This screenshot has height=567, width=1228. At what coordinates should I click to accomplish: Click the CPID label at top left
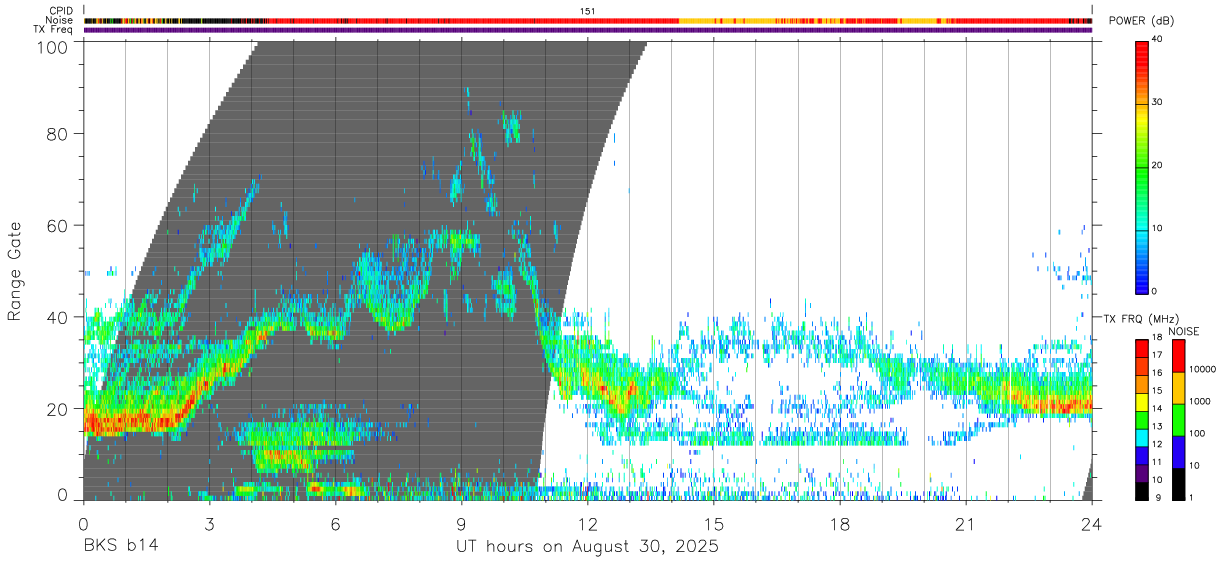(x=60, y=11)
